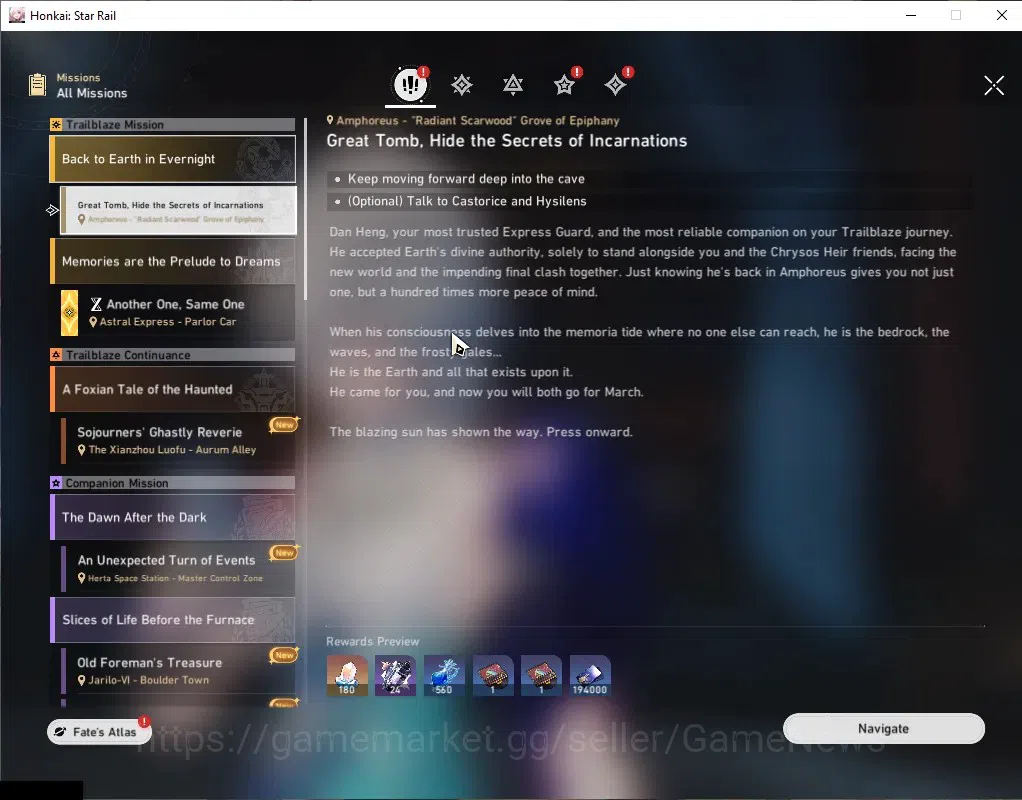Open the Trailblaze Mission filter icon

click(461, 85)
